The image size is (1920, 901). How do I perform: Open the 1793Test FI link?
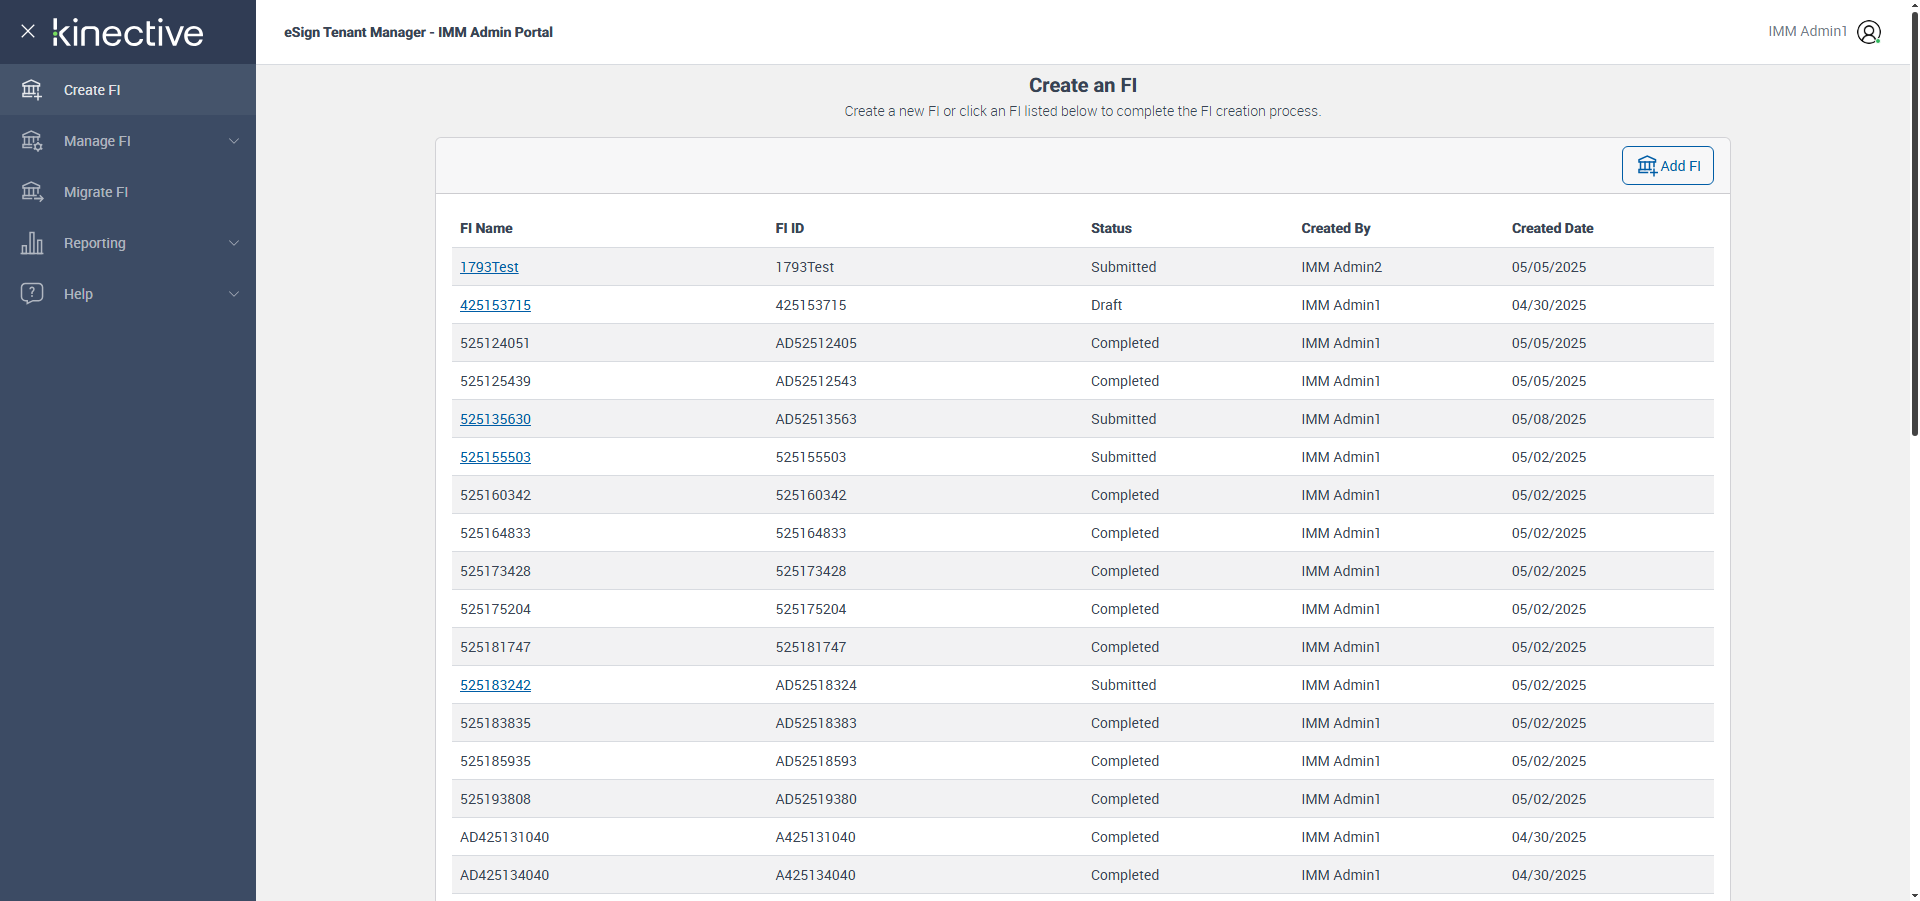[x=489, y=267]
